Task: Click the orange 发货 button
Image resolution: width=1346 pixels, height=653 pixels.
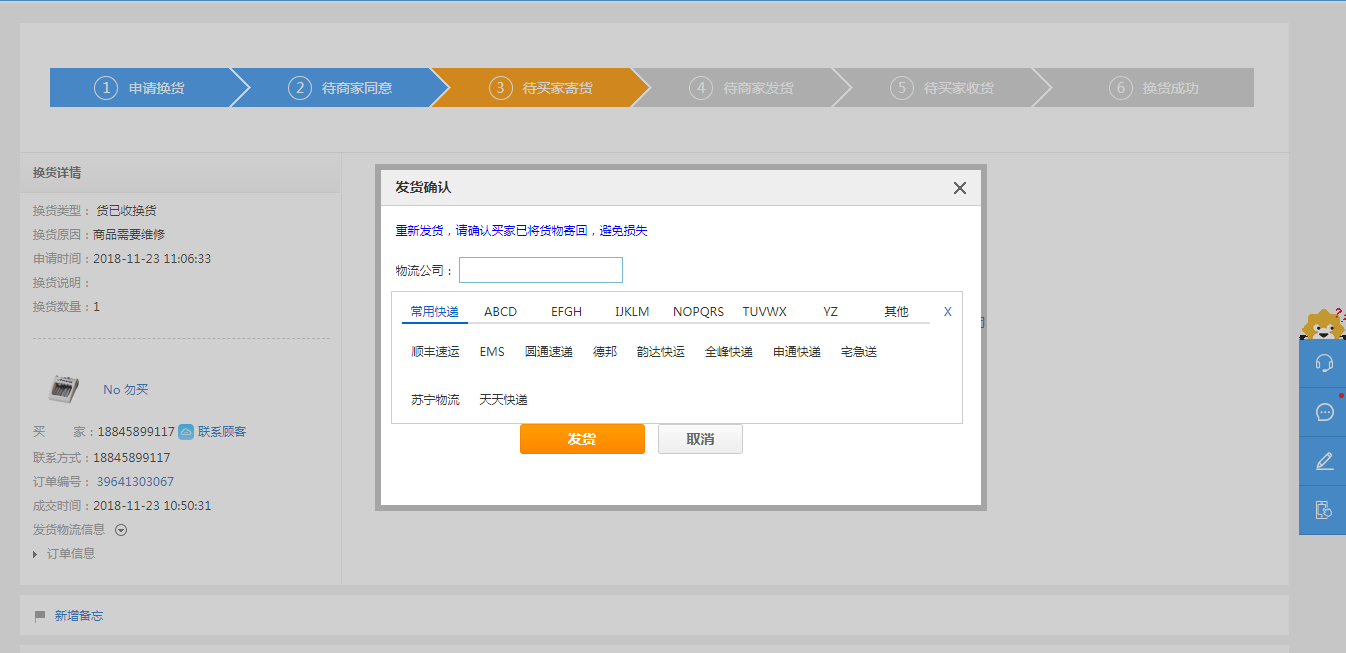Action: point(582,439)
